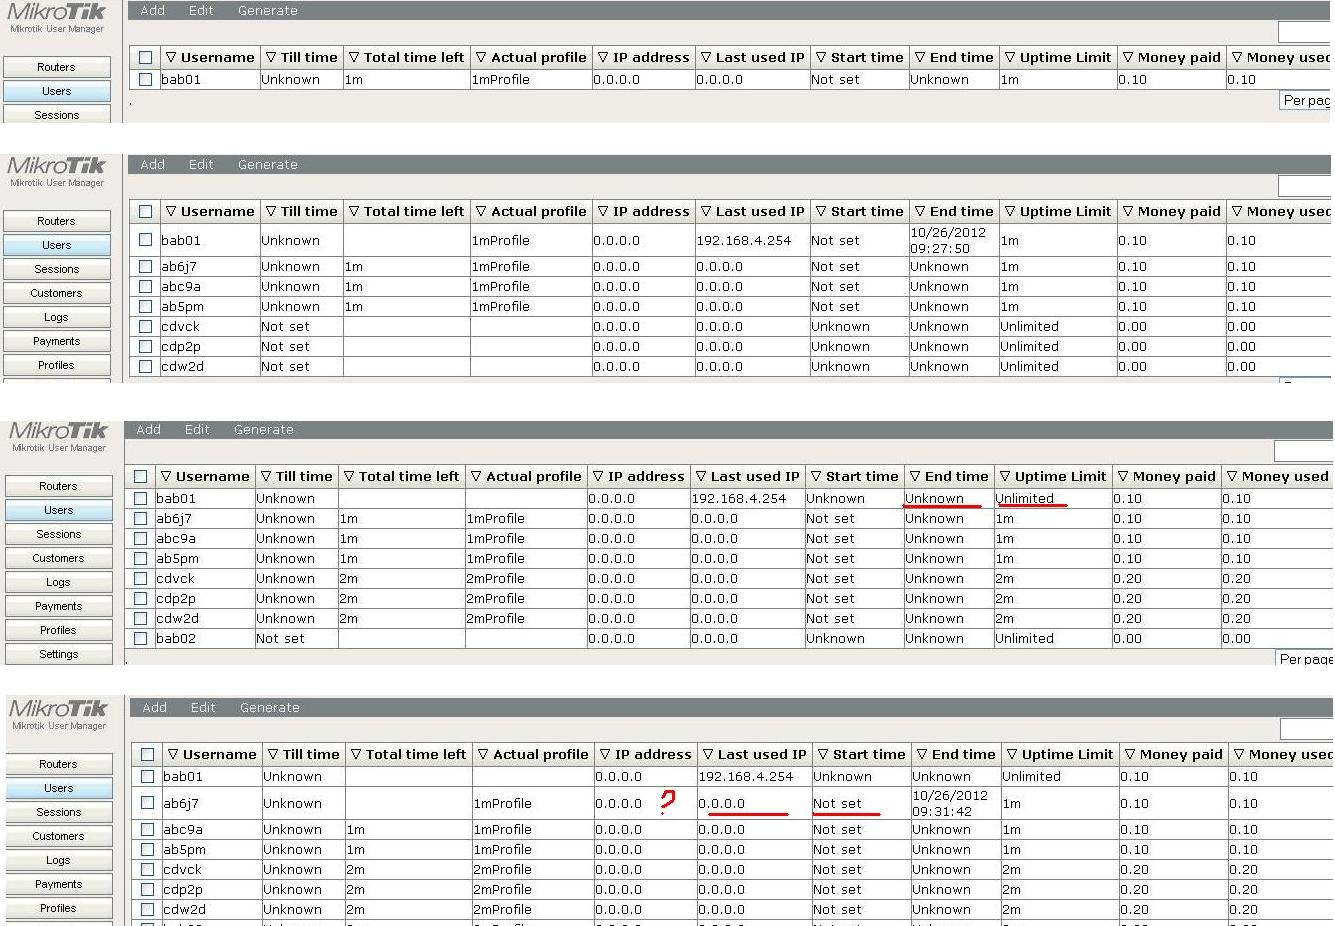Click bab01's "Unlimited" uptime limit in third panel
Screen dimensions: 1335x926
pos(1024,498)
